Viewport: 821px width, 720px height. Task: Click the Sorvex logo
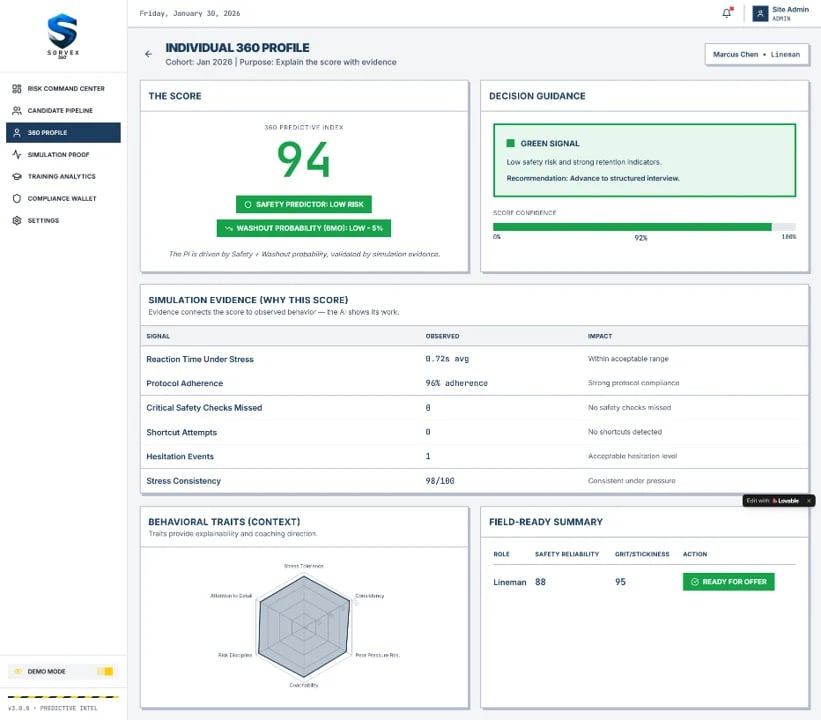[x=62, y=33]
